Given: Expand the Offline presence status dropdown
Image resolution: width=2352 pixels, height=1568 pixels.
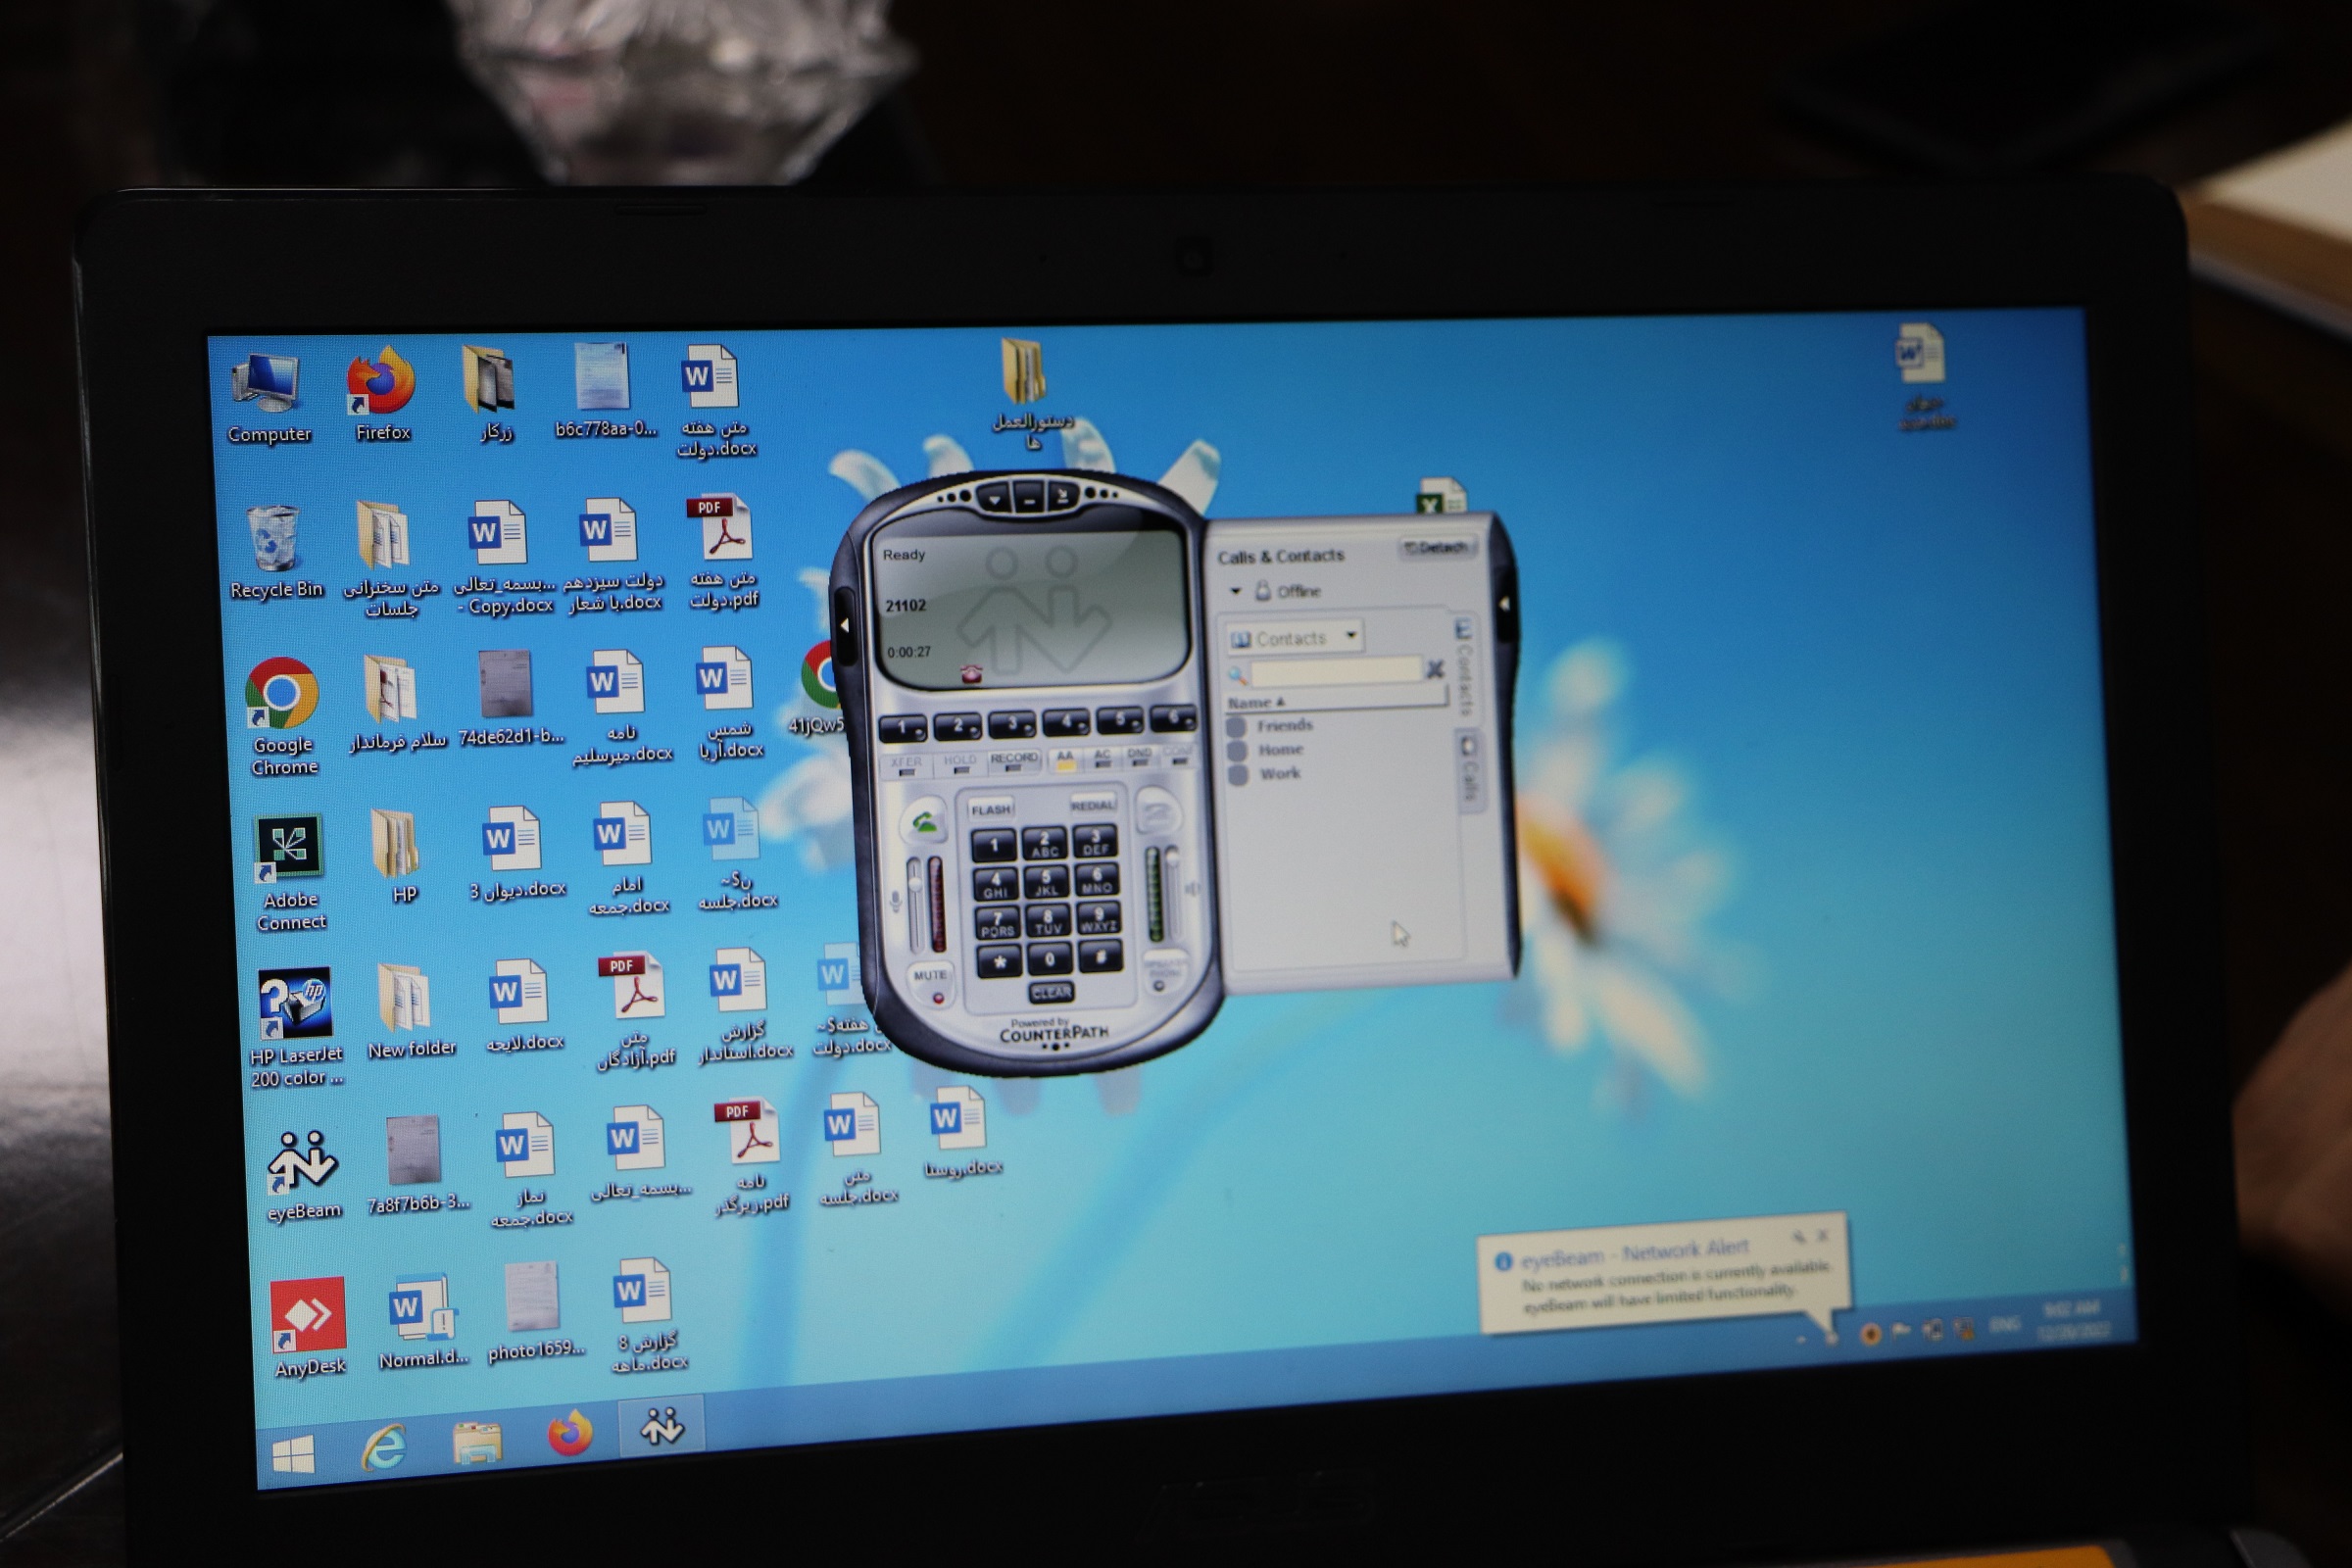Looking at the screenshot, I should [x=1236, y=591].
